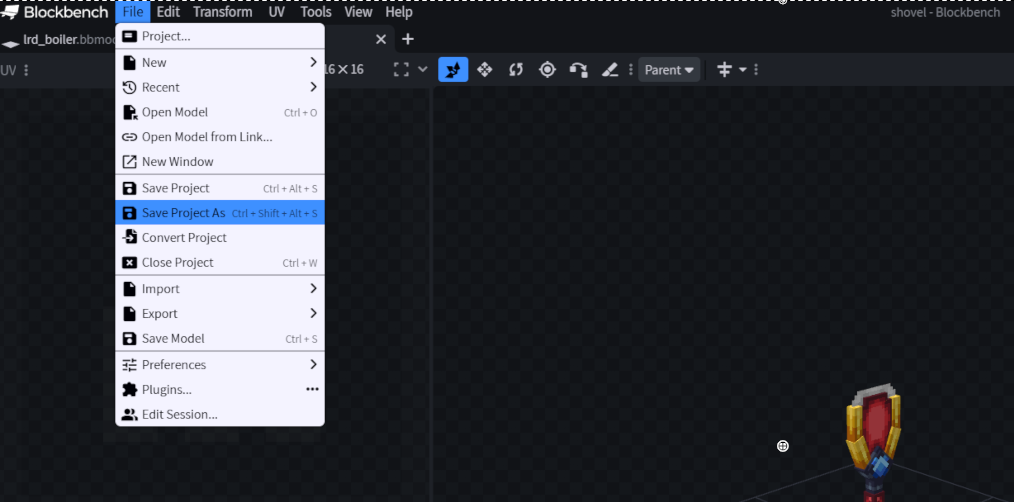Click Save Project As
1014x502 pixels.
pyautogui.click(x=220, y=213)
